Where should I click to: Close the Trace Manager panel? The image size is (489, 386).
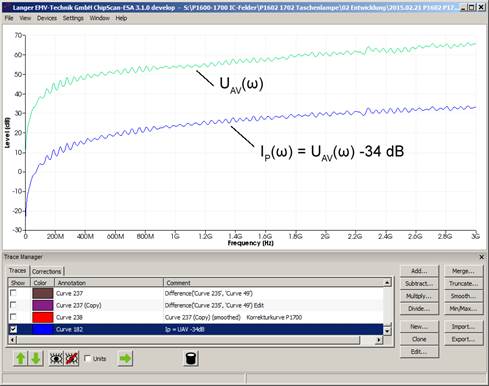481,257
